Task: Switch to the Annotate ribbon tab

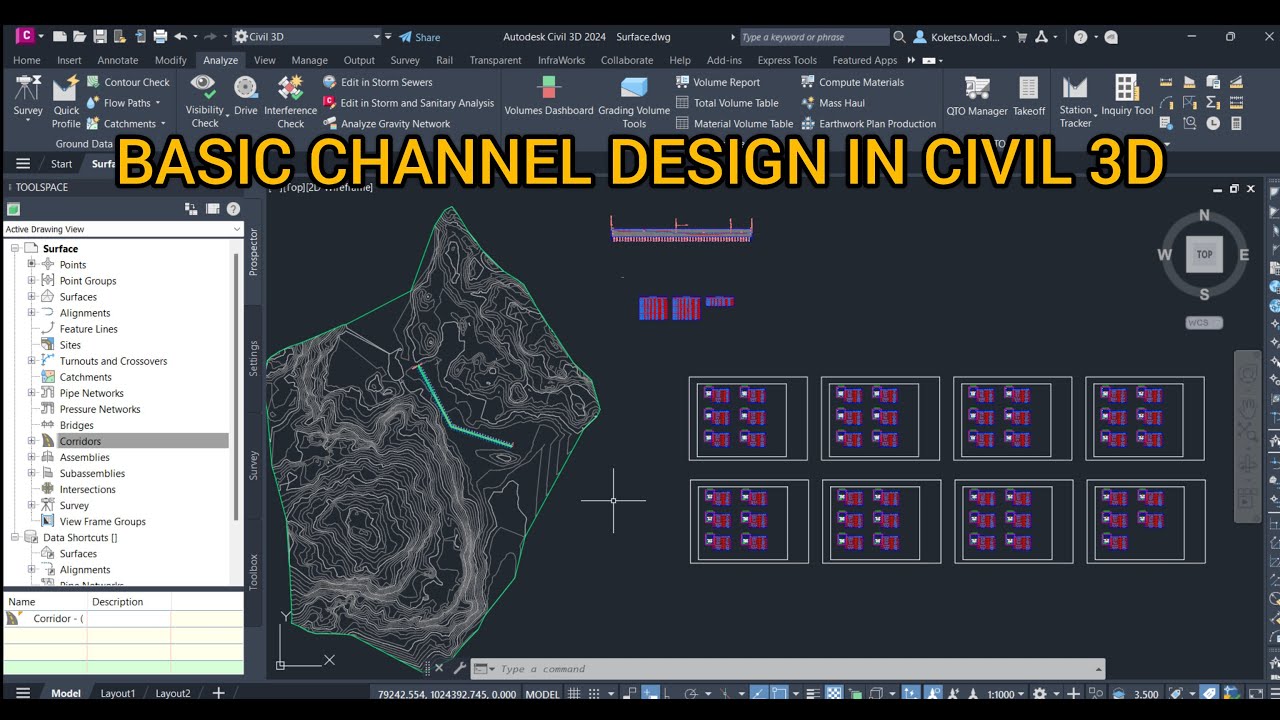Action: (118, 60)
